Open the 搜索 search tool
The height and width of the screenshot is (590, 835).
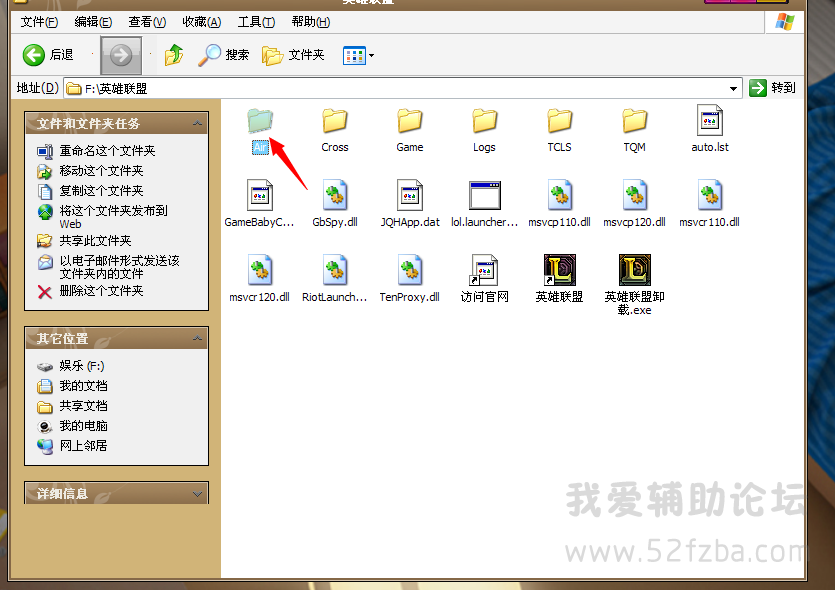224,55
